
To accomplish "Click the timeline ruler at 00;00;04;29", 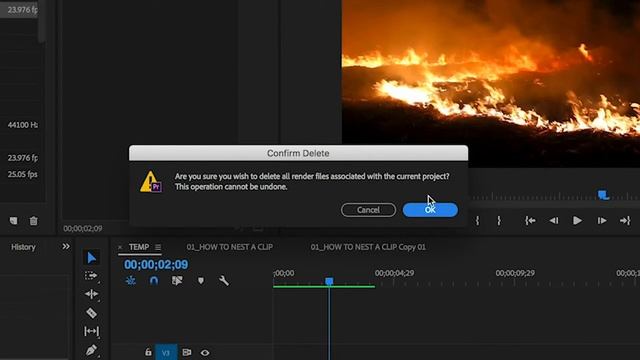I will point(394,273).
